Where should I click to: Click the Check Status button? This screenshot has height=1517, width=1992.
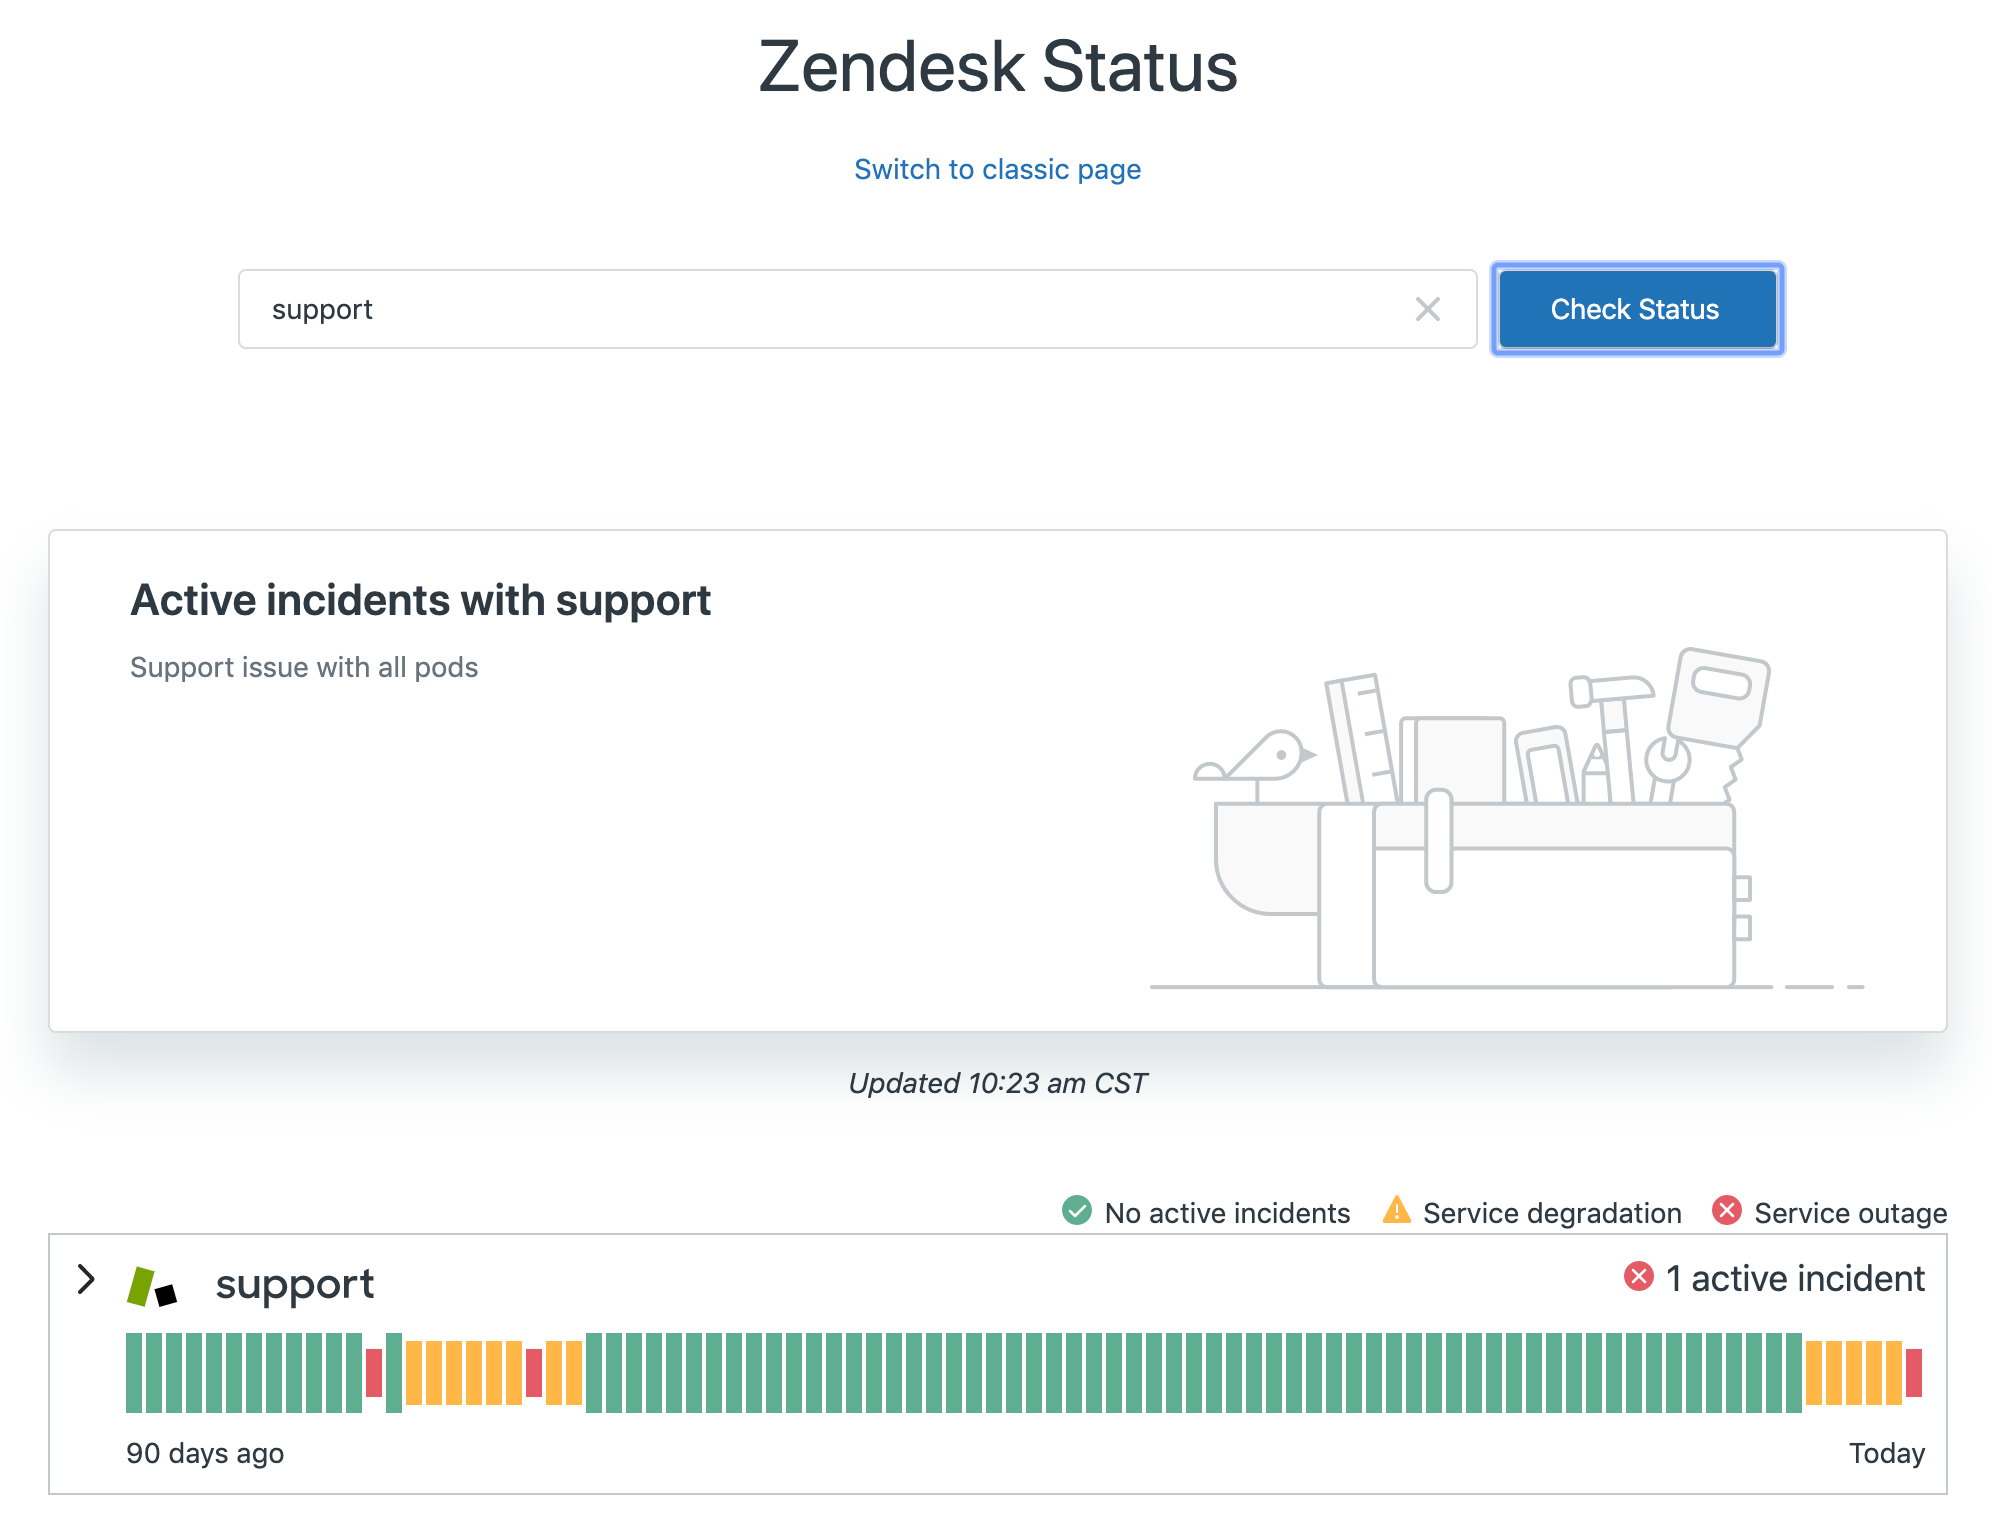pos(1636,309)
